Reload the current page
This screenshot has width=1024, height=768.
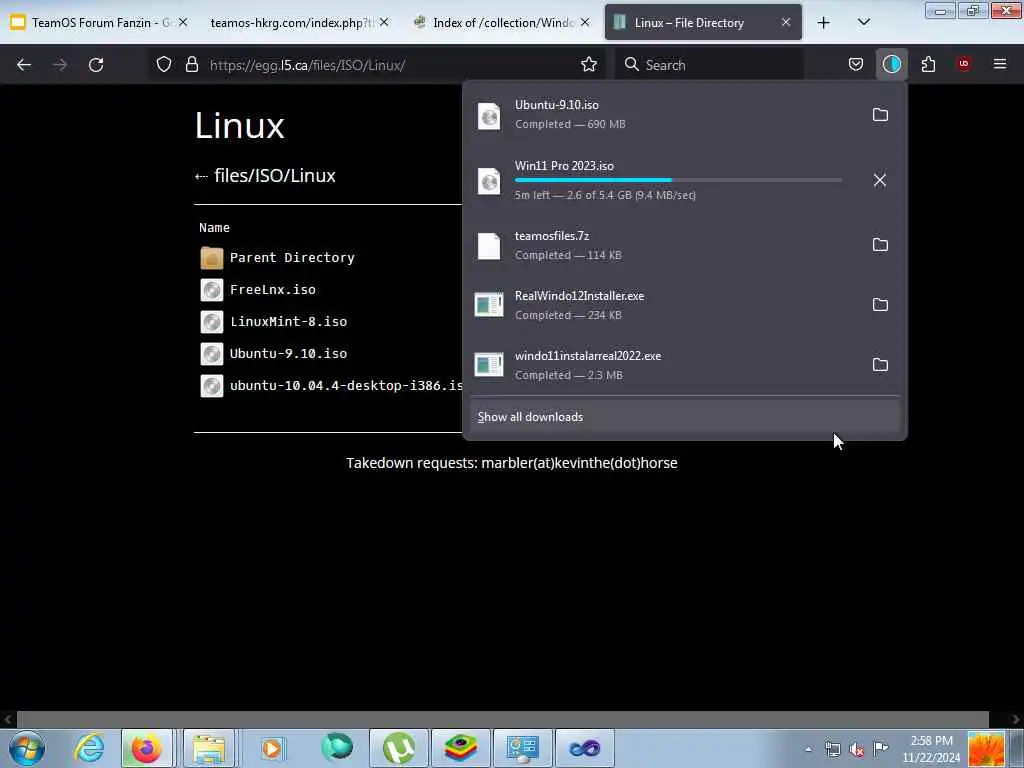point(96,65)
